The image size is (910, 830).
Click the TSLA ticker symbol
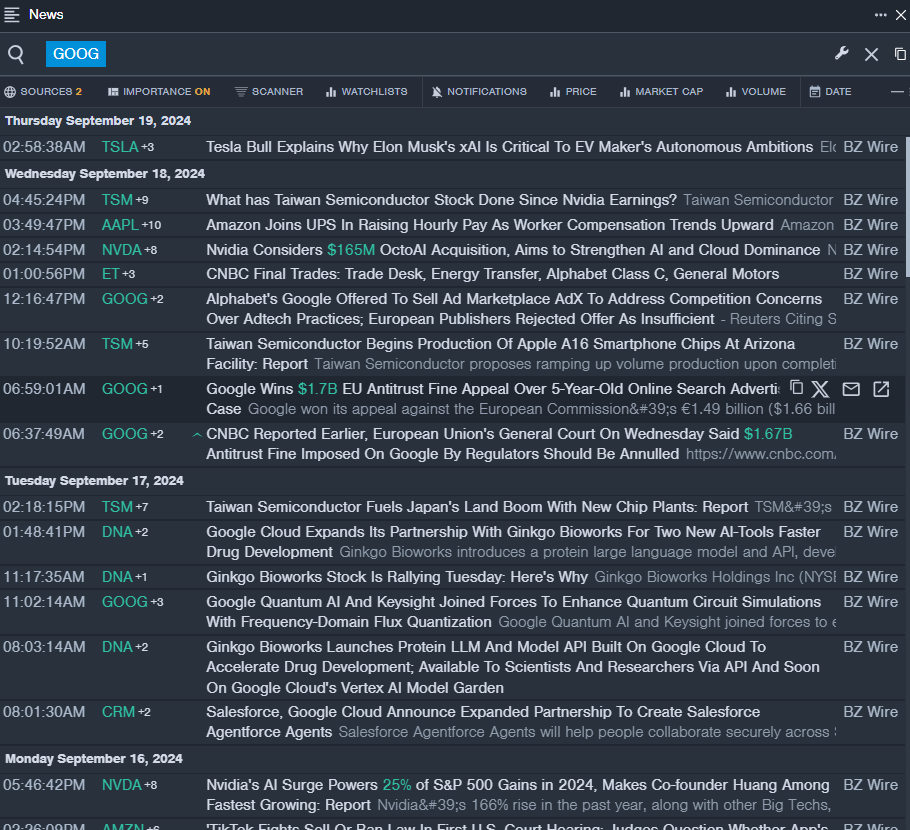coord(120,147)
